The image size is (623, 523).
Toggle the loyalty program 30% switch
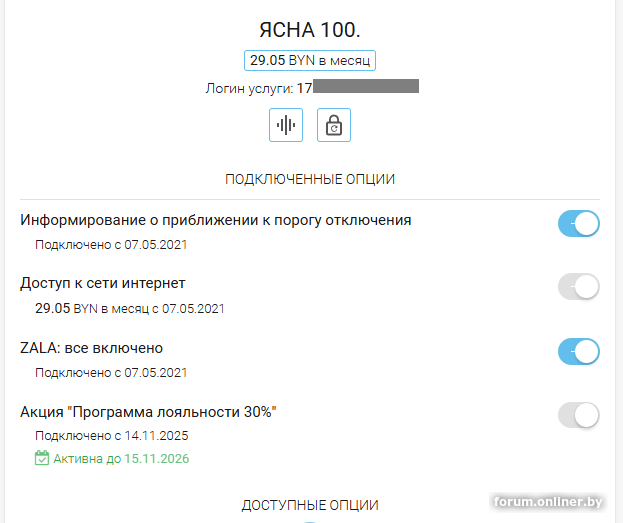578,415
